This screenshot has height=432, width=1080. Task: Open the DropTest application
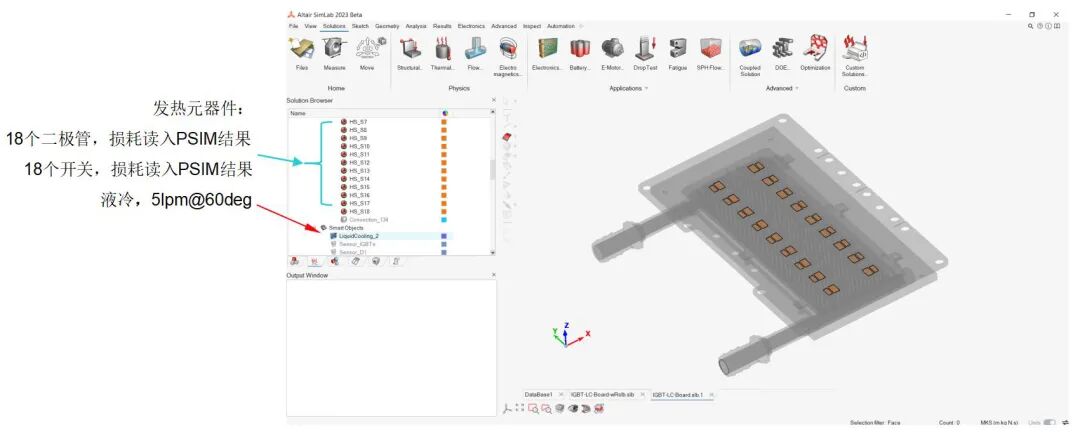[x=645, y=54]
